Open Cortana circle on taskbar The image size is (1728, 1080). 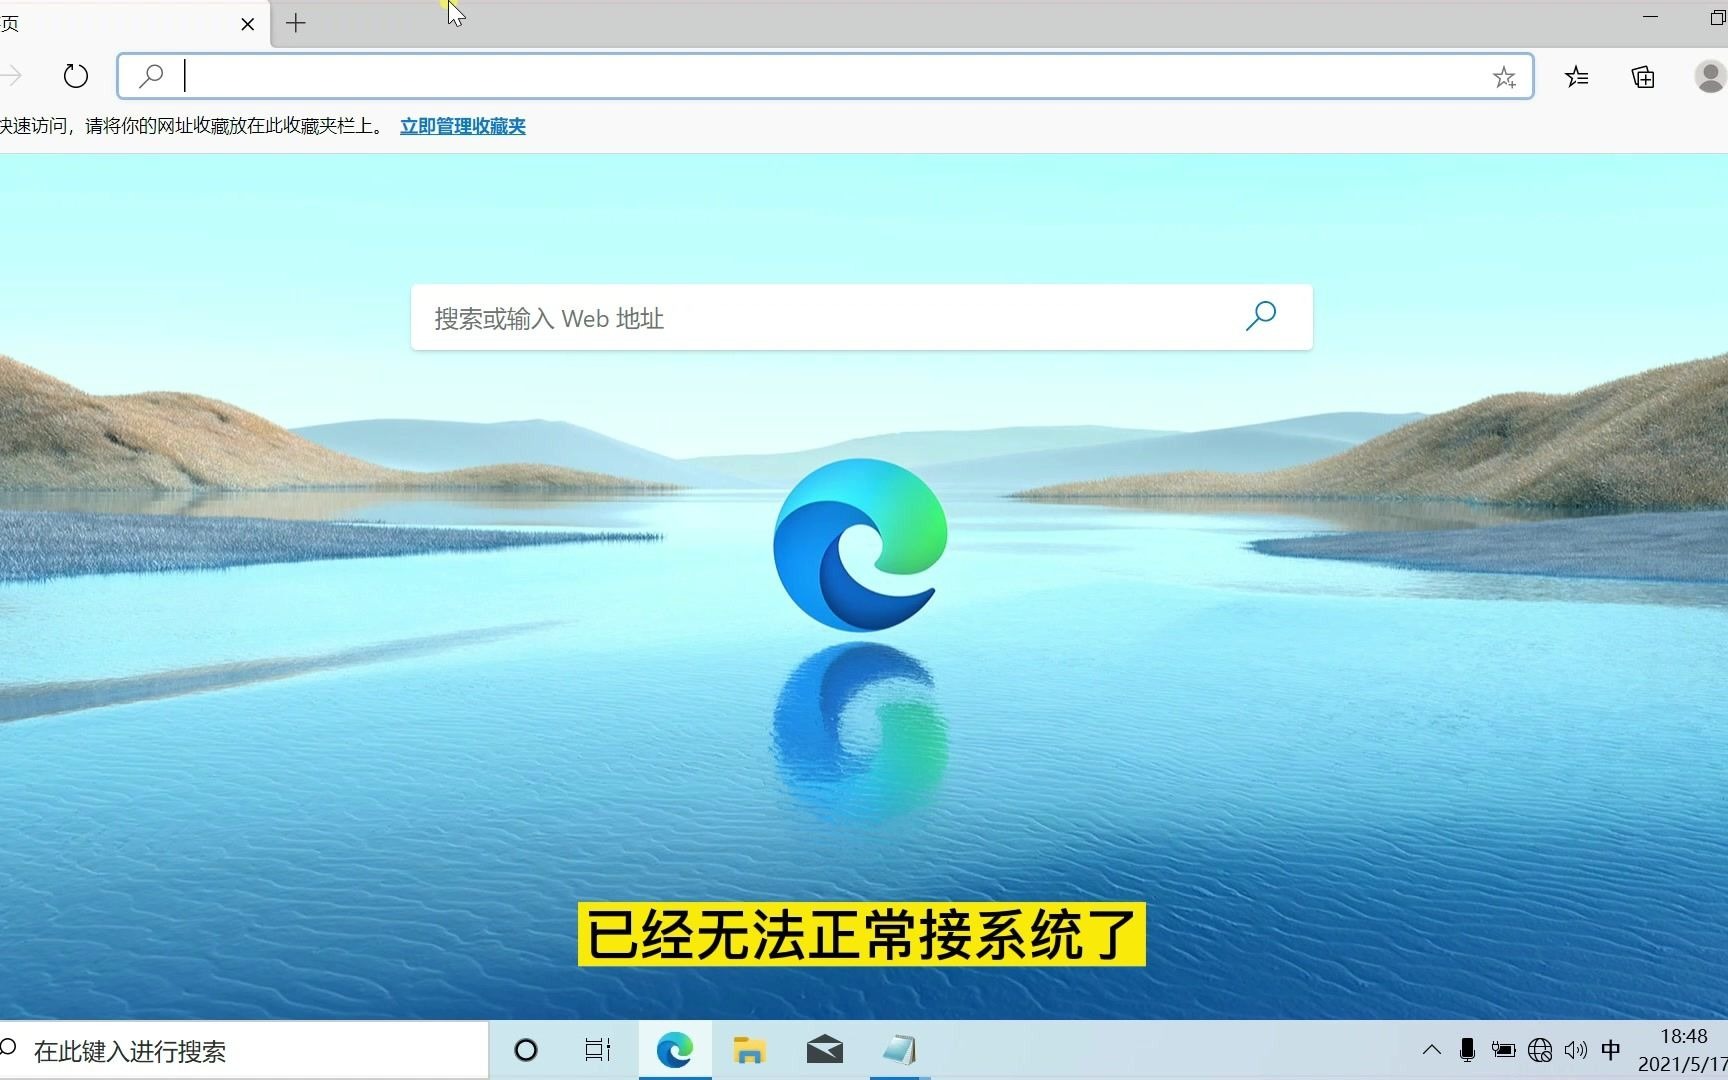click(526, 1050)
